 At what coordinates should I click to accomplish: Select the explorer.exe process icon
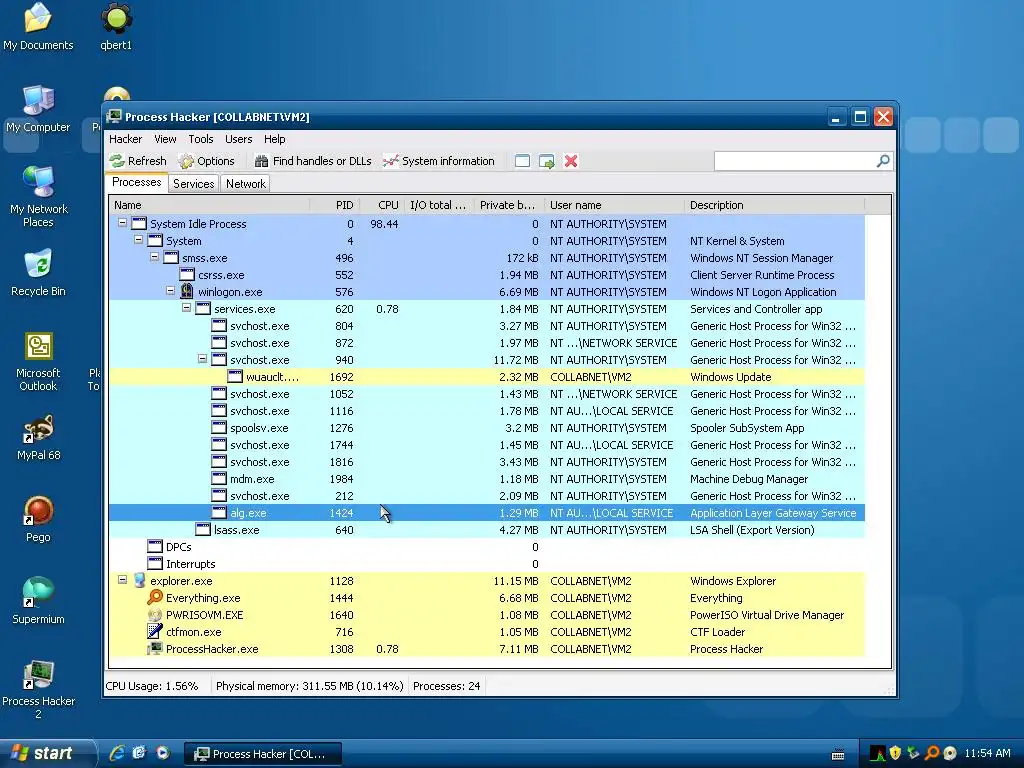[139, 581]
